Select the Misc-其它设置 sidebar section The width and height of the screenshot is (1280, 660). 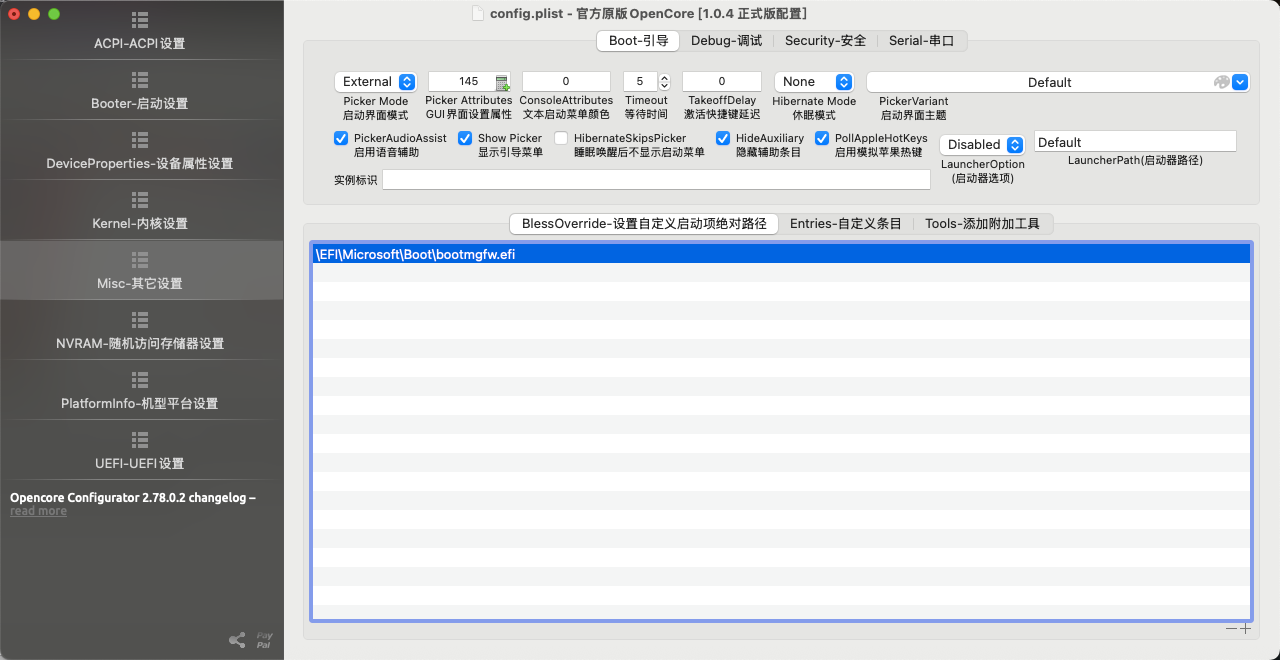140,271
